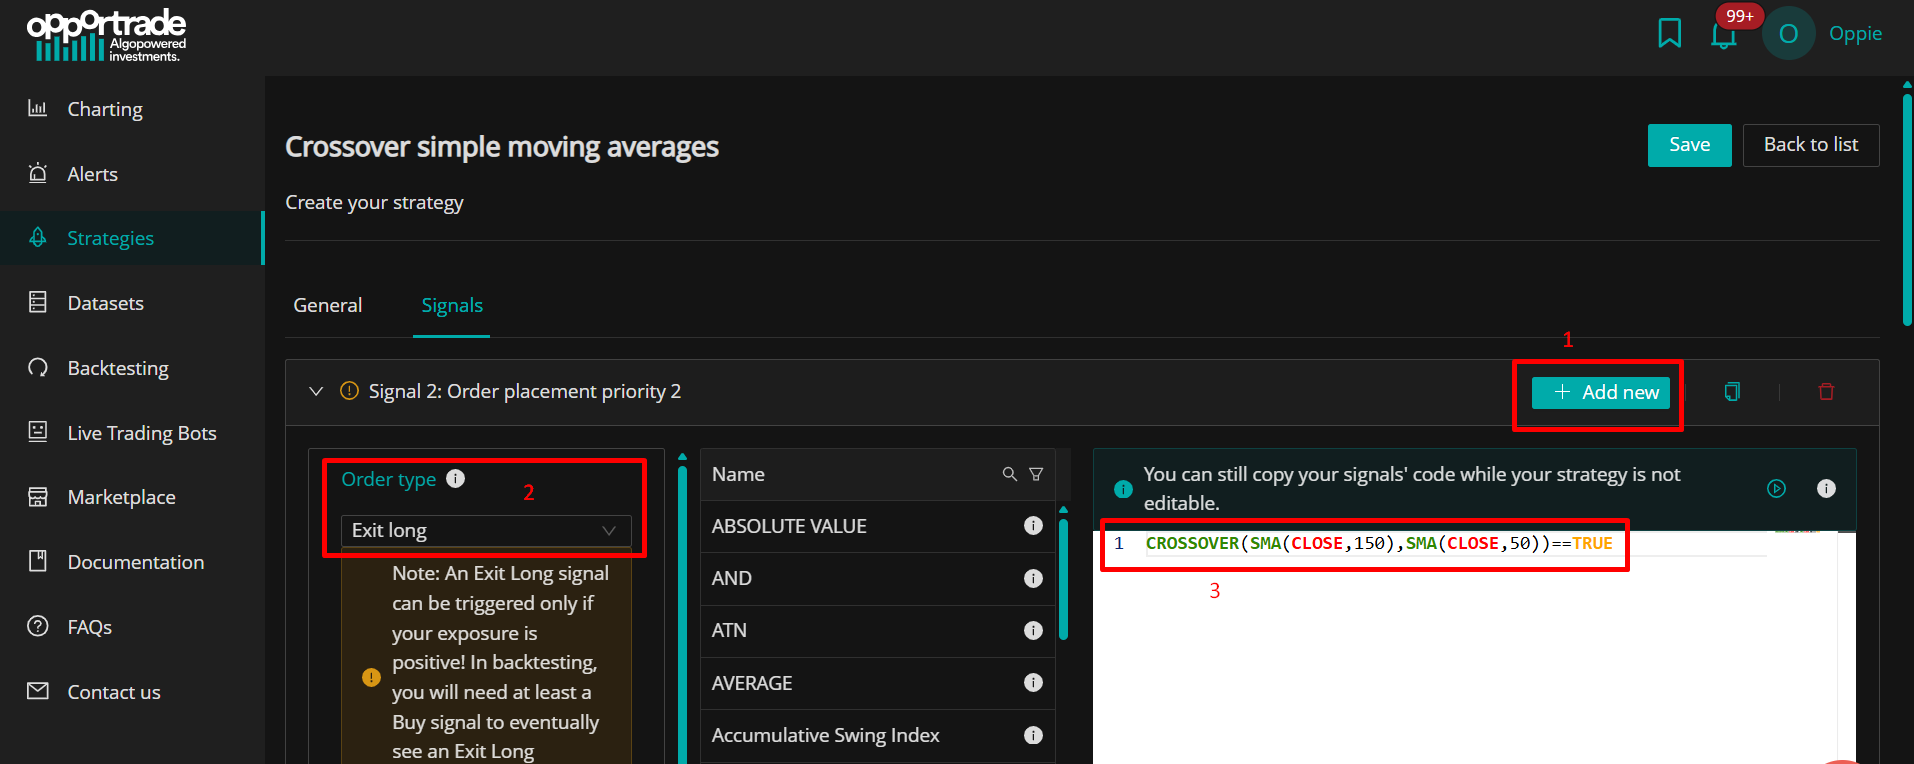This screenshot has height=764, width=1914.
Task: Click the Alerts alarm icon
Action: pyautogui.click(x=38, y=173)
